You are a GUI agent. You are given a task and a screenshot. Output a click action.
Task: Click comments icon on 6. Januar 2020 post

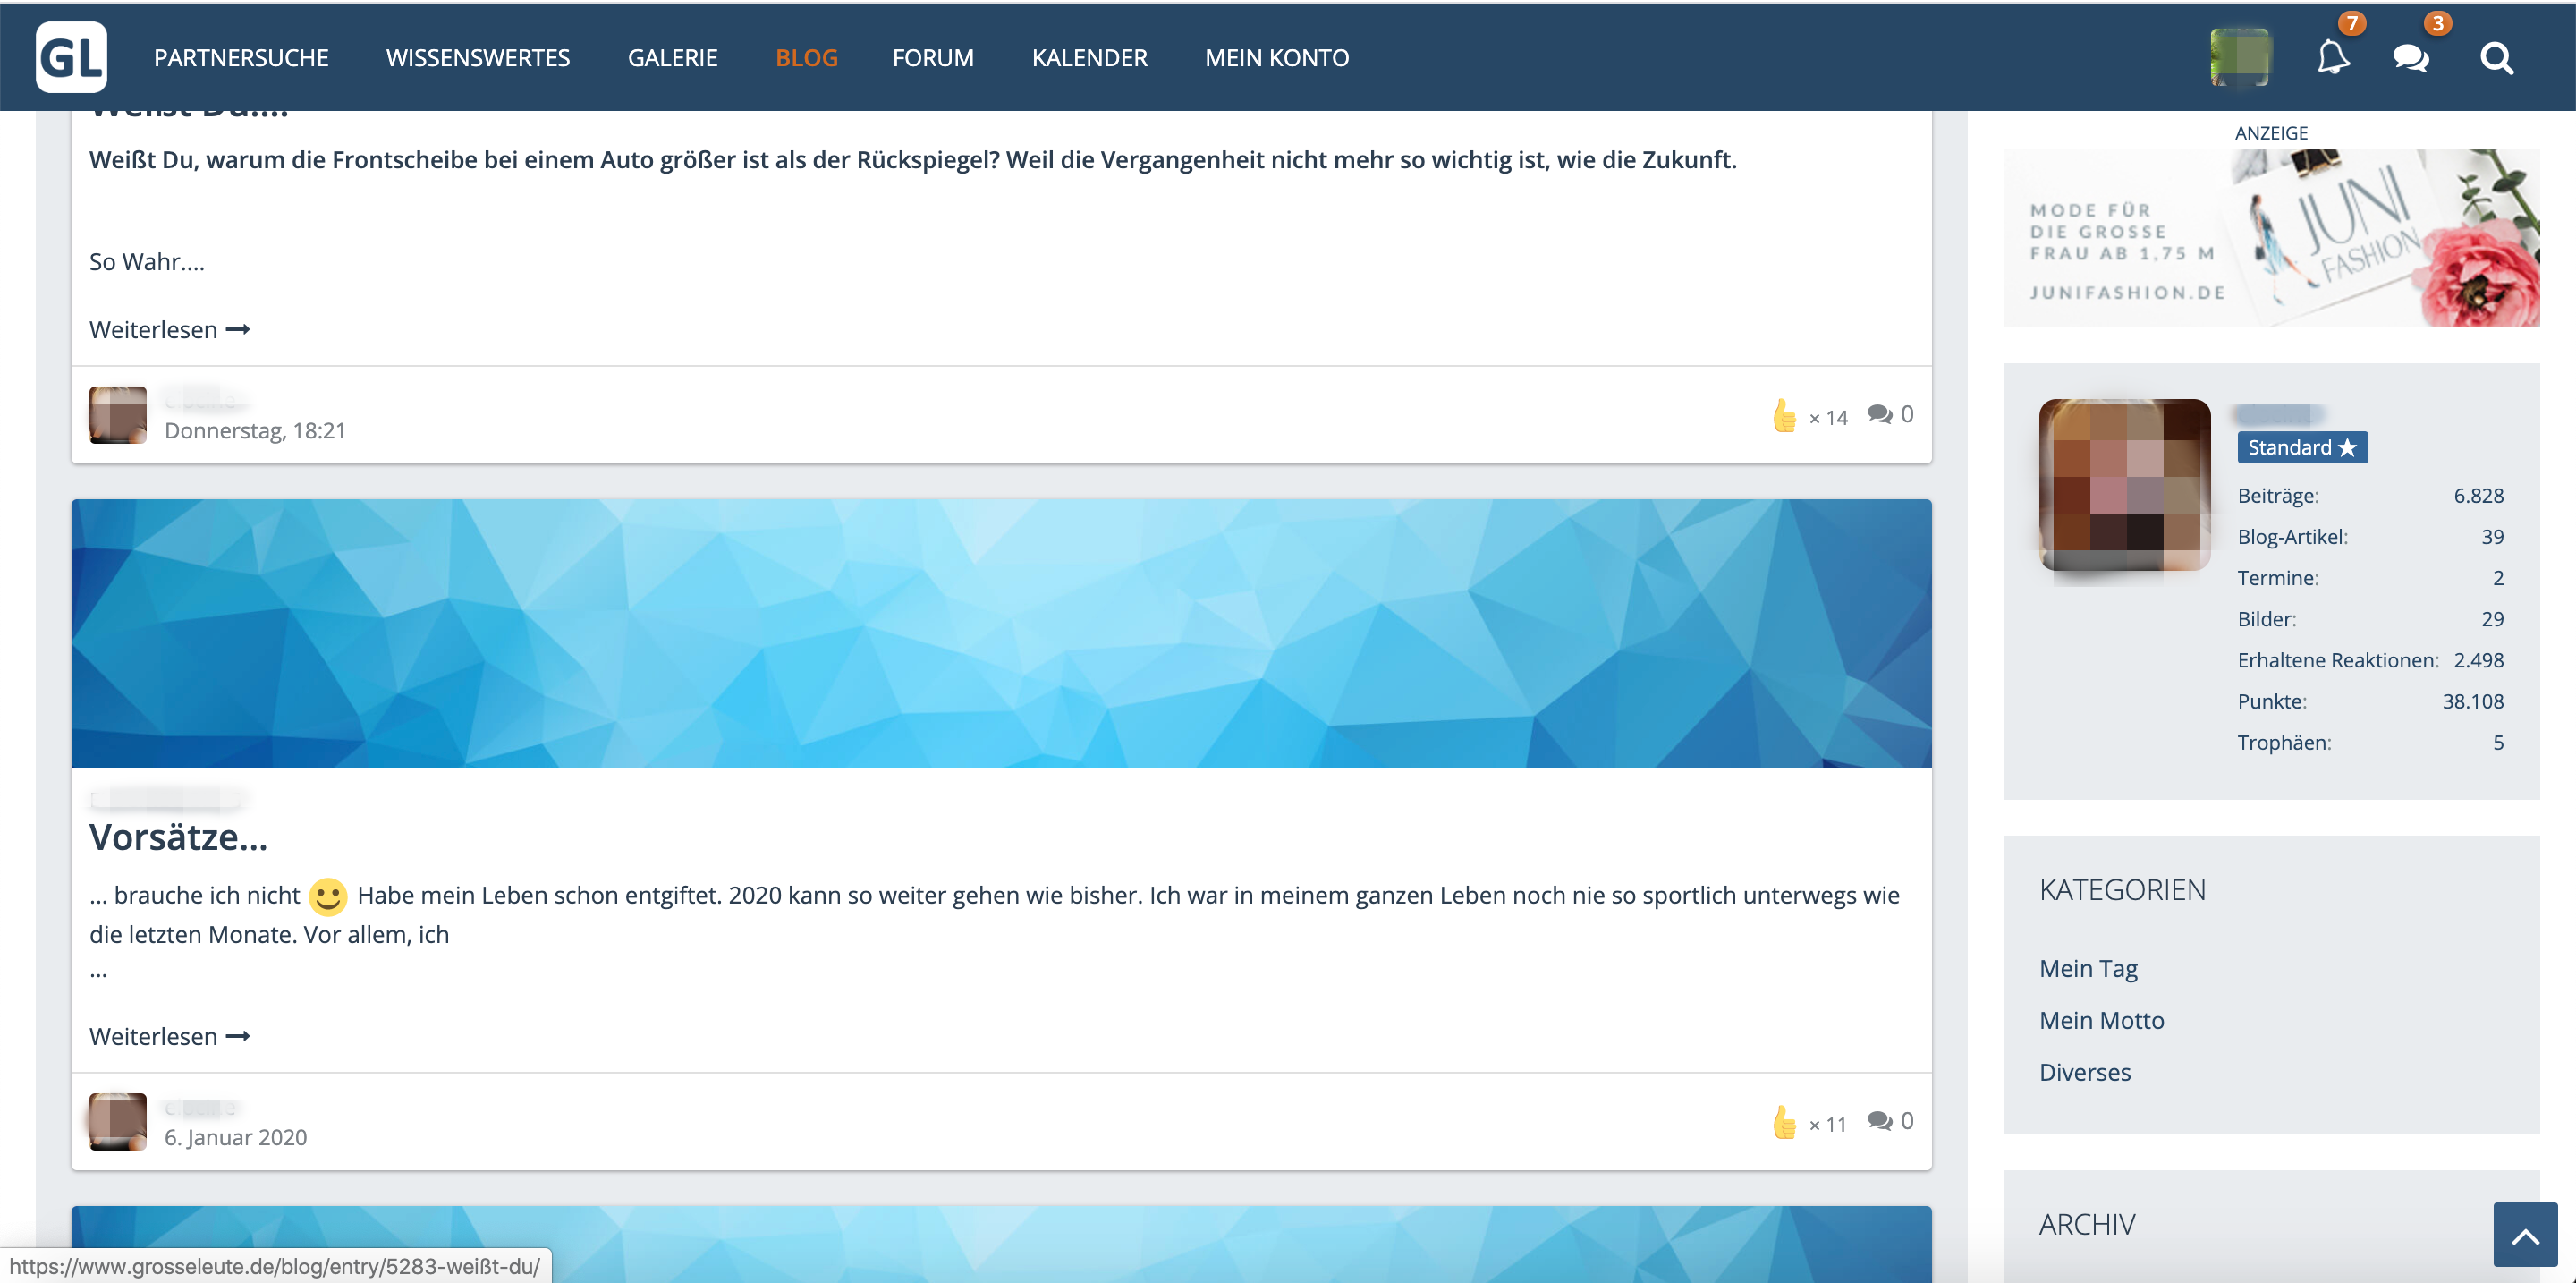click(1880, 1121)
